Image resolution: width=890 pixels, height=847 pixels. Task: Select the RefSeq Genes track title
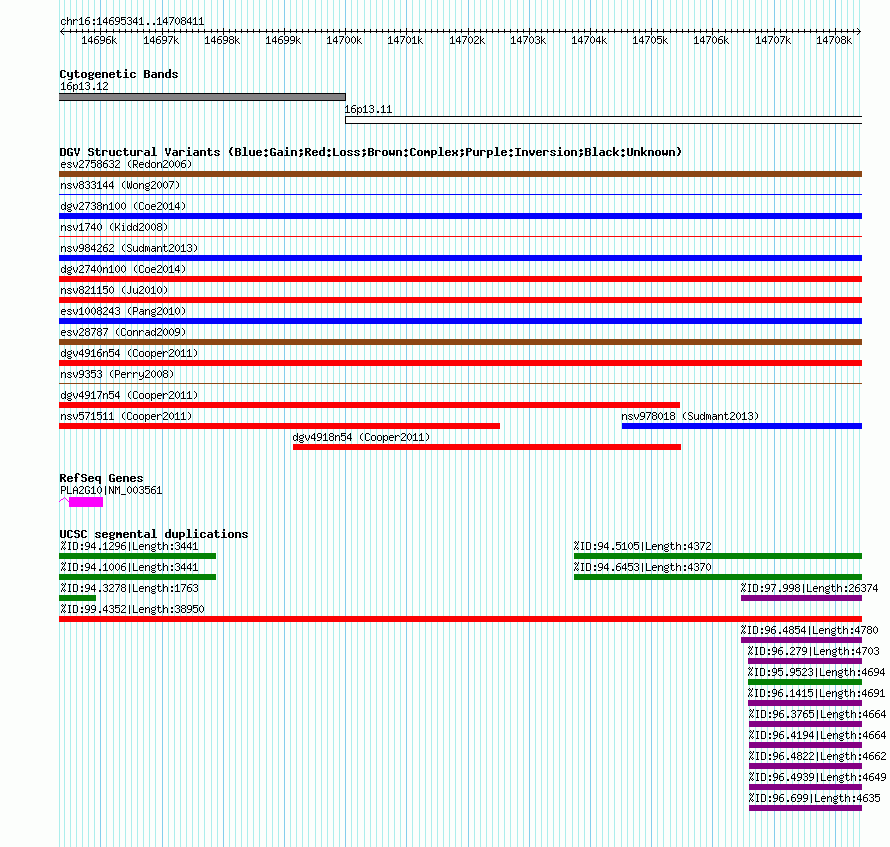tap(101, 478)
